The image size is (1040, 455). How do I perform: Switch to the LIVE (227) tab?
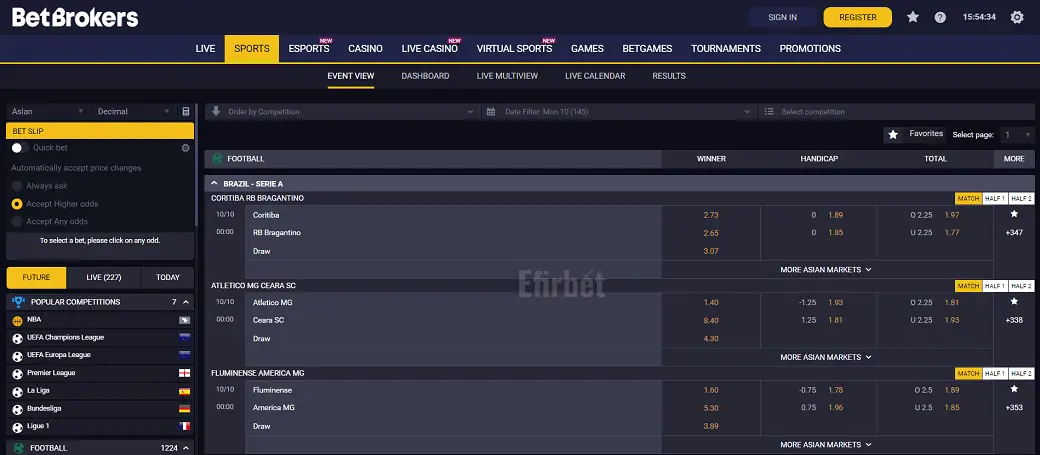103,277
